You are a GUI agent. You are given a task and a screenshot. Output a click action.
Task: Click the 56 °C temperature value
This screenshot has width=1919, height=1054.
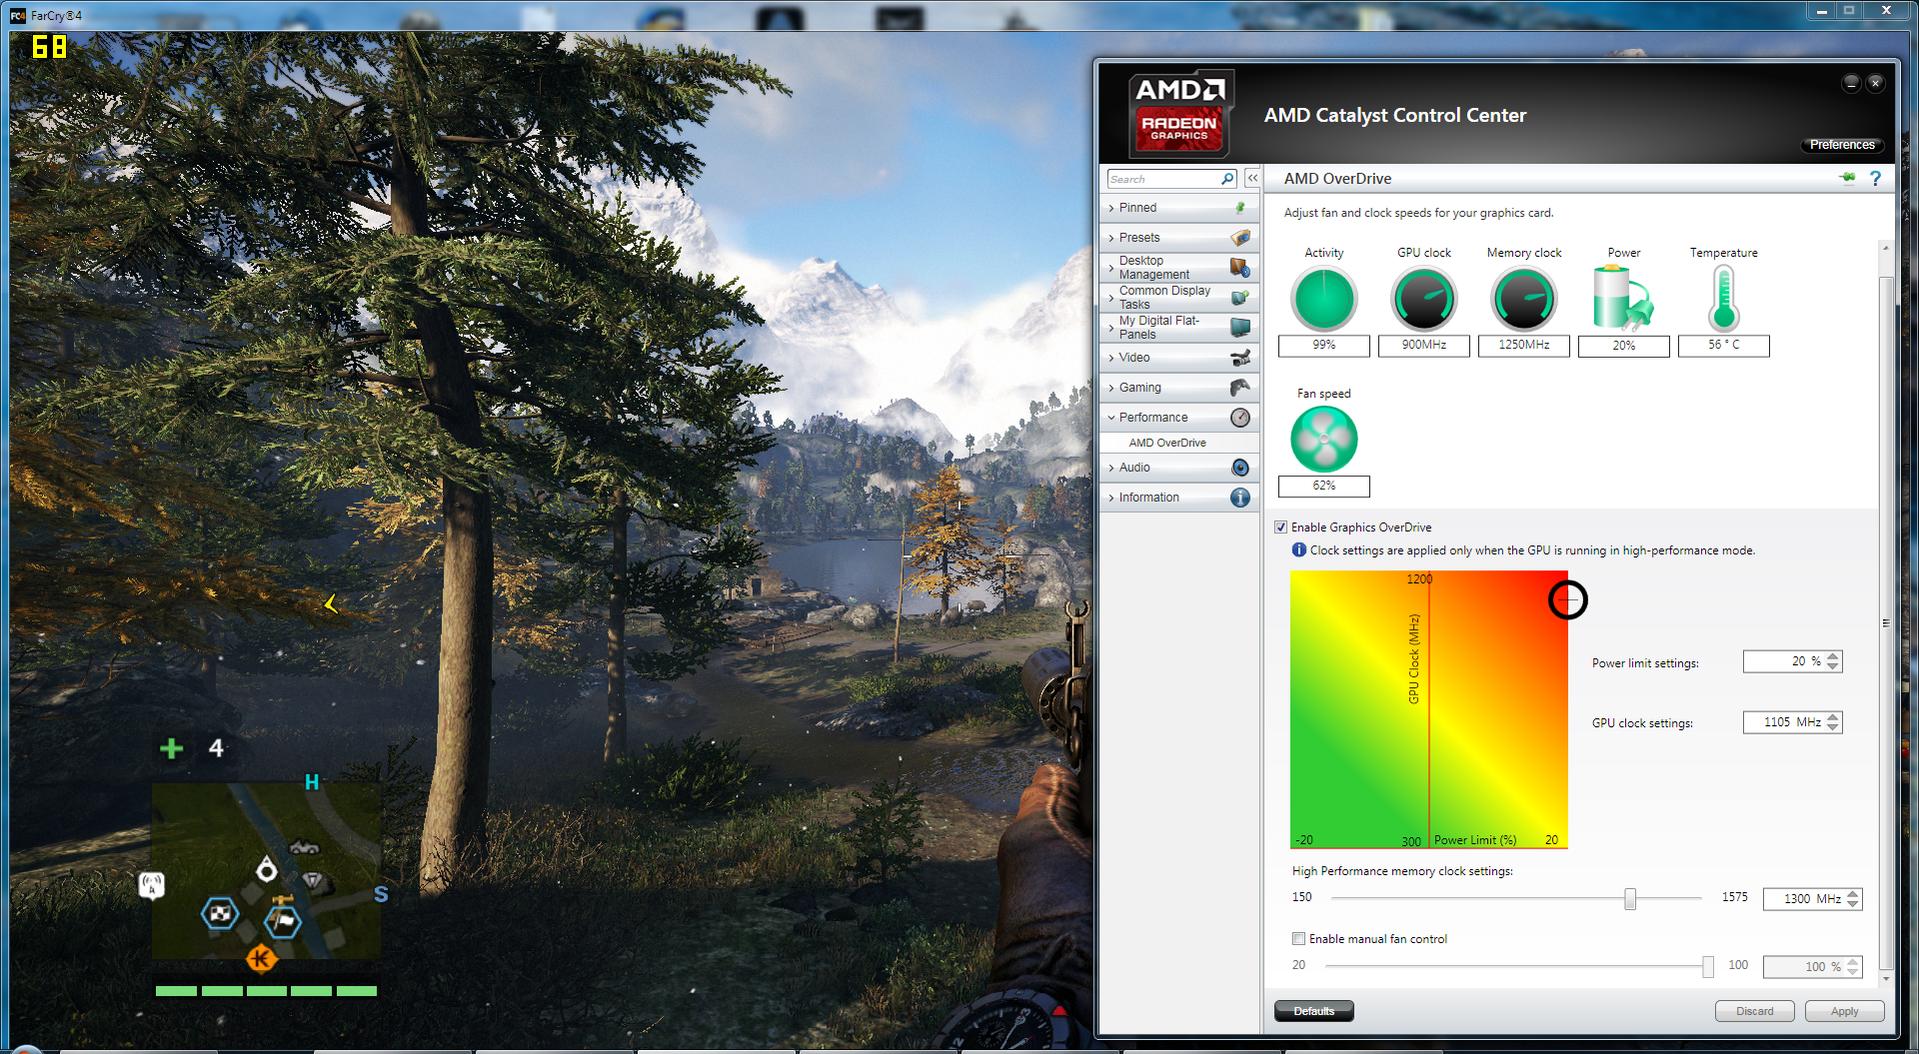click(x=1723, y=345)
